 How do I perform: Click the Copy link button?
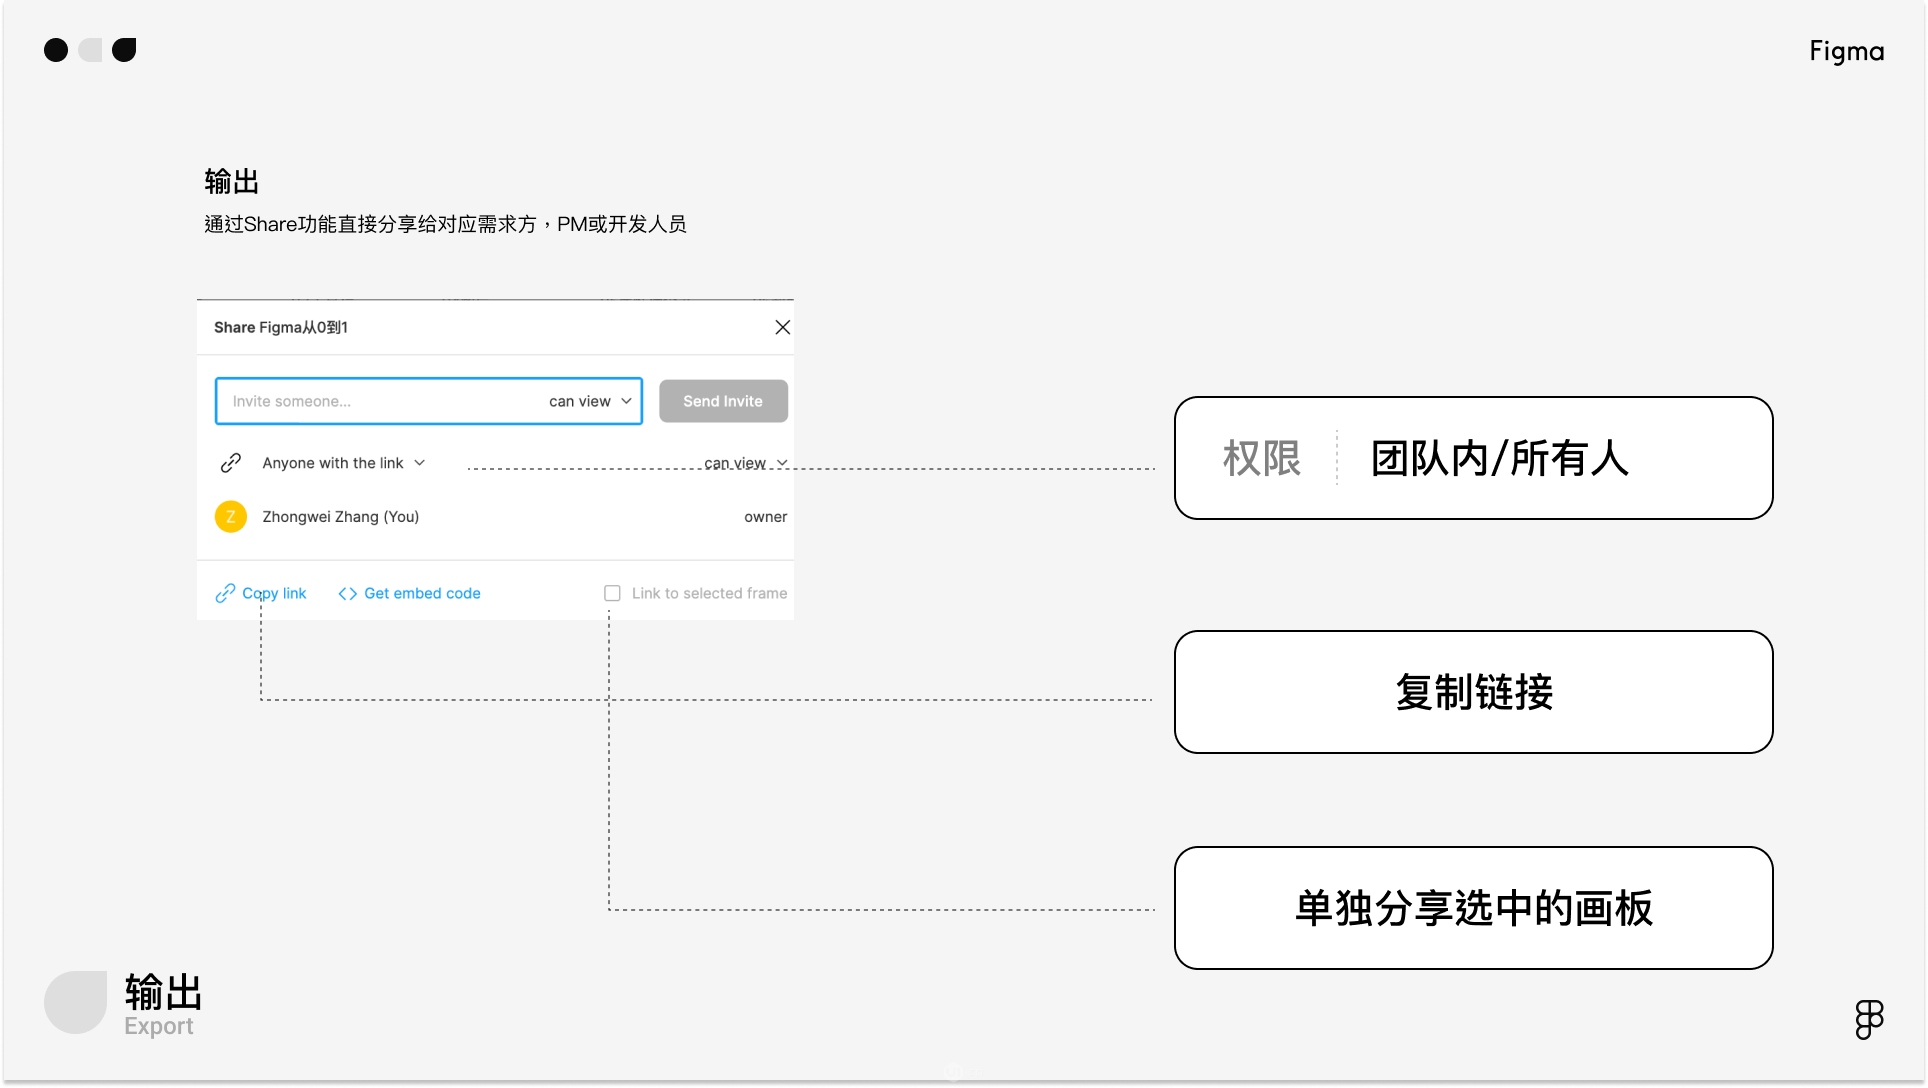(261, 593)
